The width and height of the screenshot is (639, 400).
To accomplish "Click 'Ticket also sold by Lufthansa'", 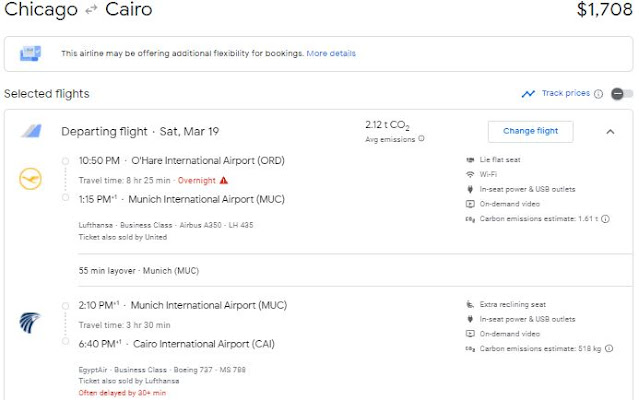I will tap(129, 381).
